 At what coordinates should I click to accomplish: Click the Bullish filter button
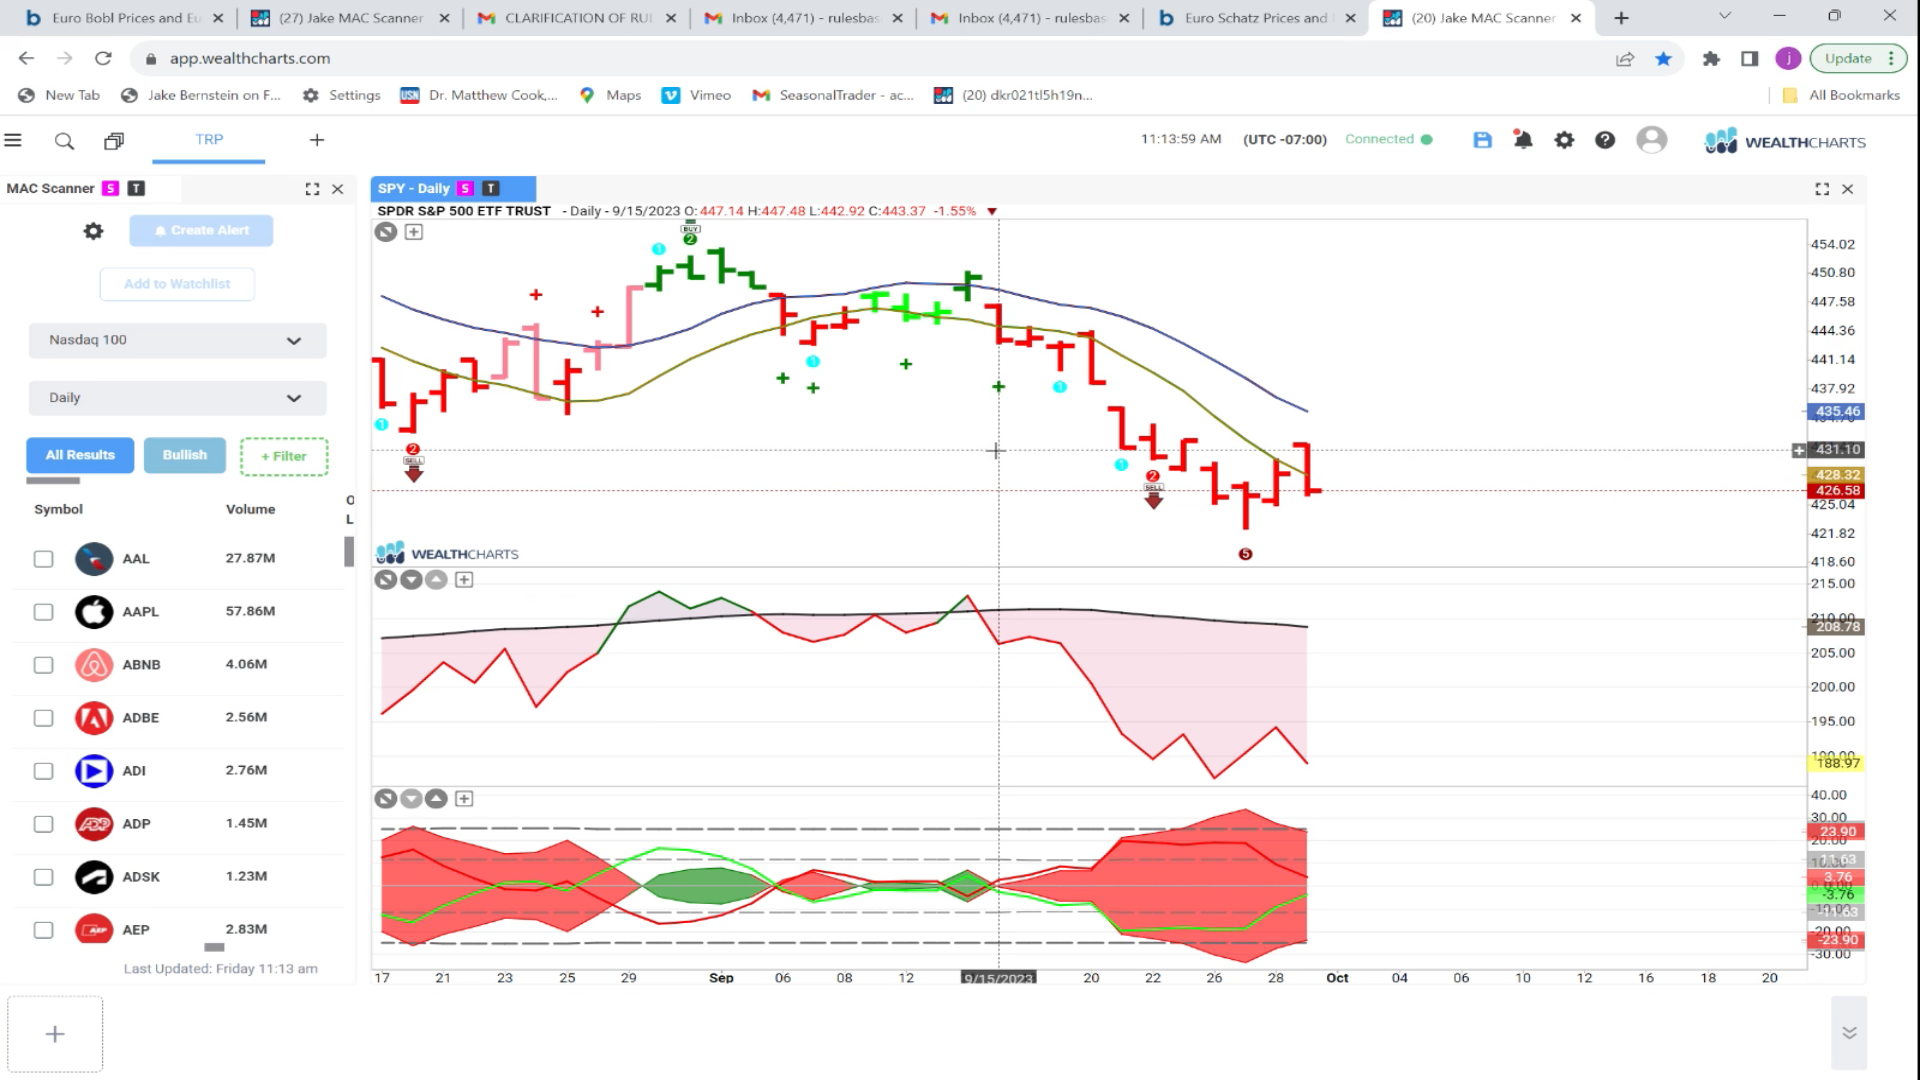(x=185, y=455)
